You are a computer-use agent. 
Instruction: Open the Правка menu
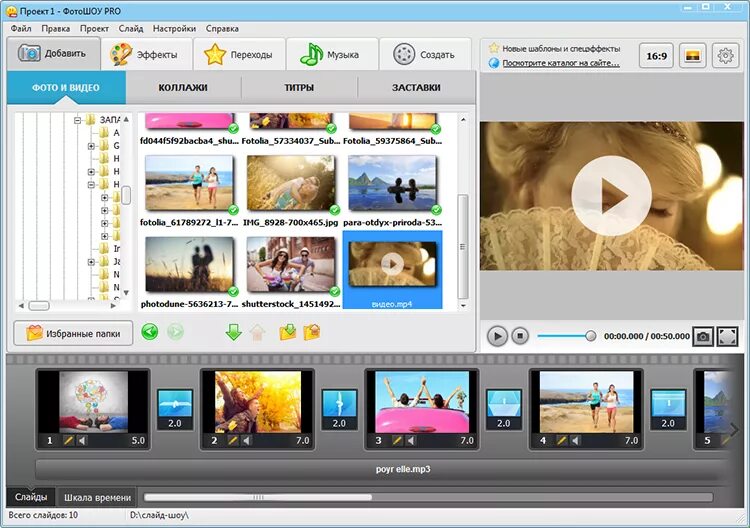pos(55,29)
